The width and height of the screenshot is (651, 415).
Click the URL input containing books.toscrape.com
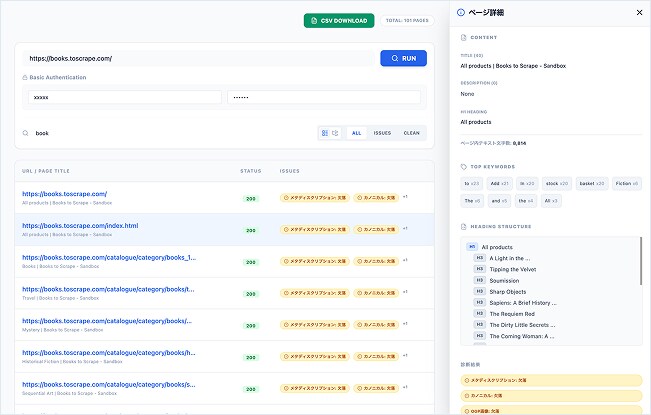pyautogui.click(x=198, y=59)
